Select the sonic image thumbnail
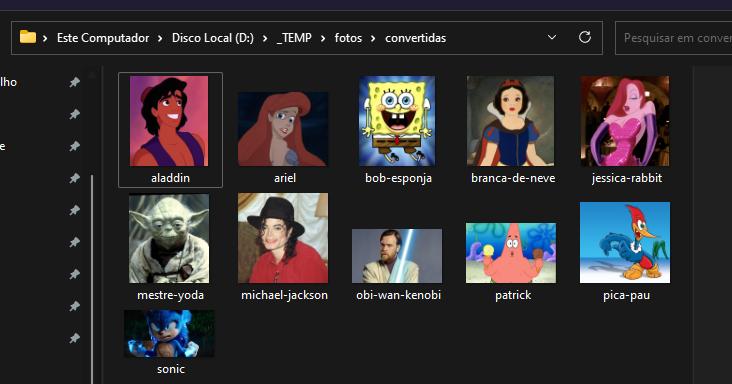 [x=169, y=334]
